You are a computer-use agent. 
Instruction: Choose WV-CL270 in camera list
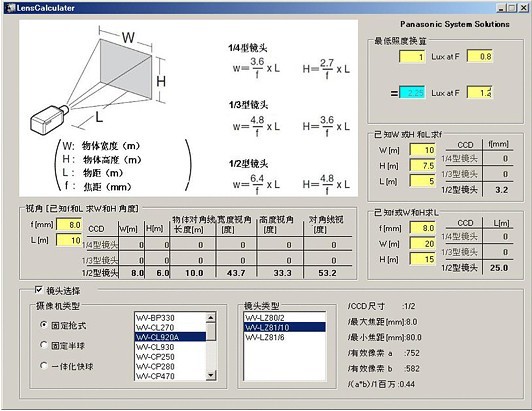click(x=170, y=327)
